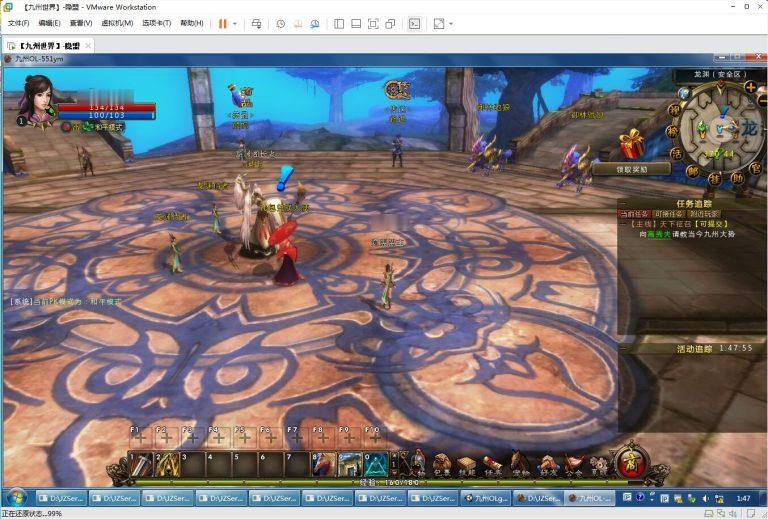Switch to 附近玩家 nearby players tab
768x519 pixels.
point(703,214)
